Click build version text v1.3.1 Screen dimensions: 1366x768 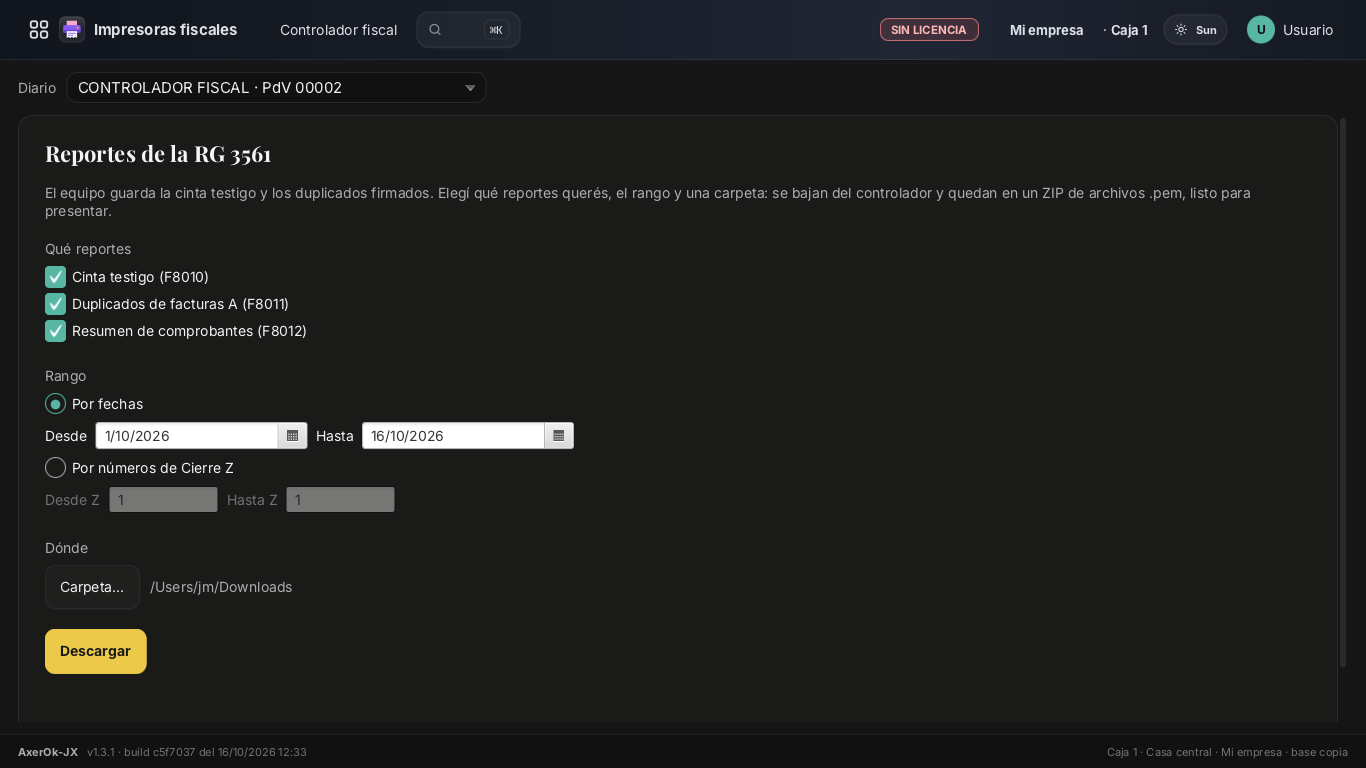click(x=197, y=752)
